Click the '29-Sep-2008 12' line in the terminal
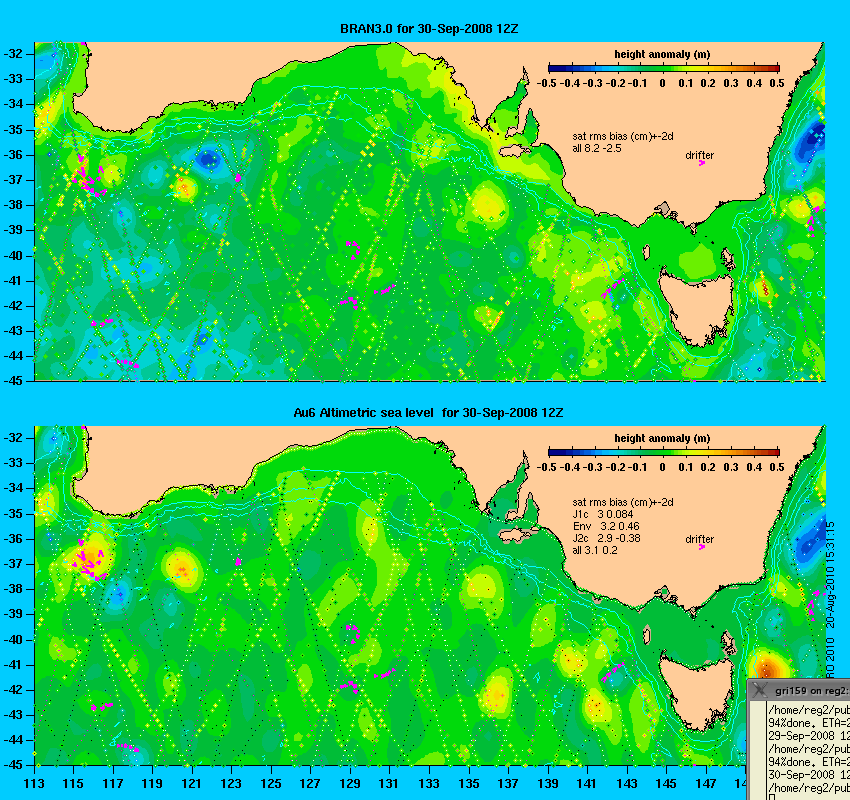Image resolution: width=850 pixels, height=800 pixels. pyautogui.click(x=809, y=736)
